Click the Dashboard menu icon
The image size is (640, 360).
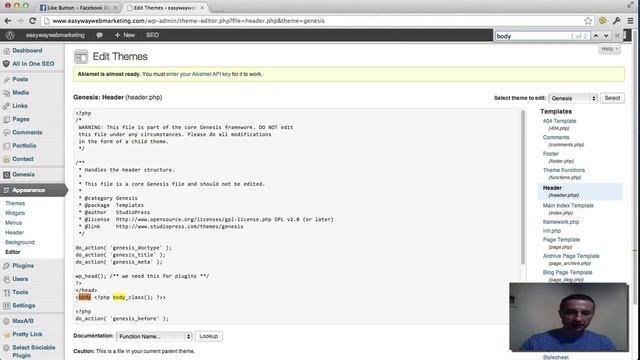tap(6, 51)
